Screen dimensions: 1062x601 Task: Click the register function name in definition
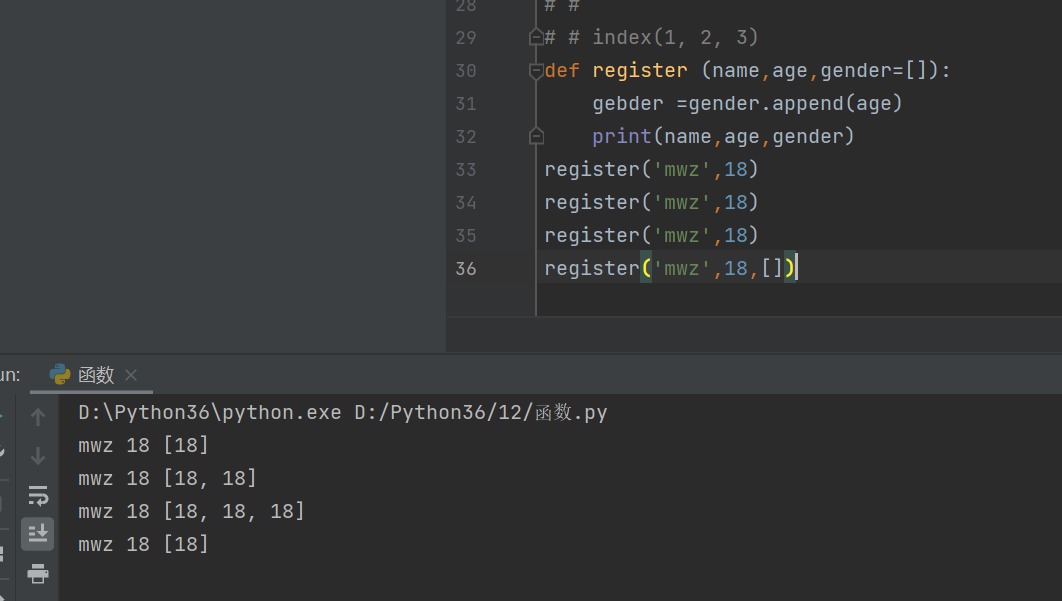[640, 70]
